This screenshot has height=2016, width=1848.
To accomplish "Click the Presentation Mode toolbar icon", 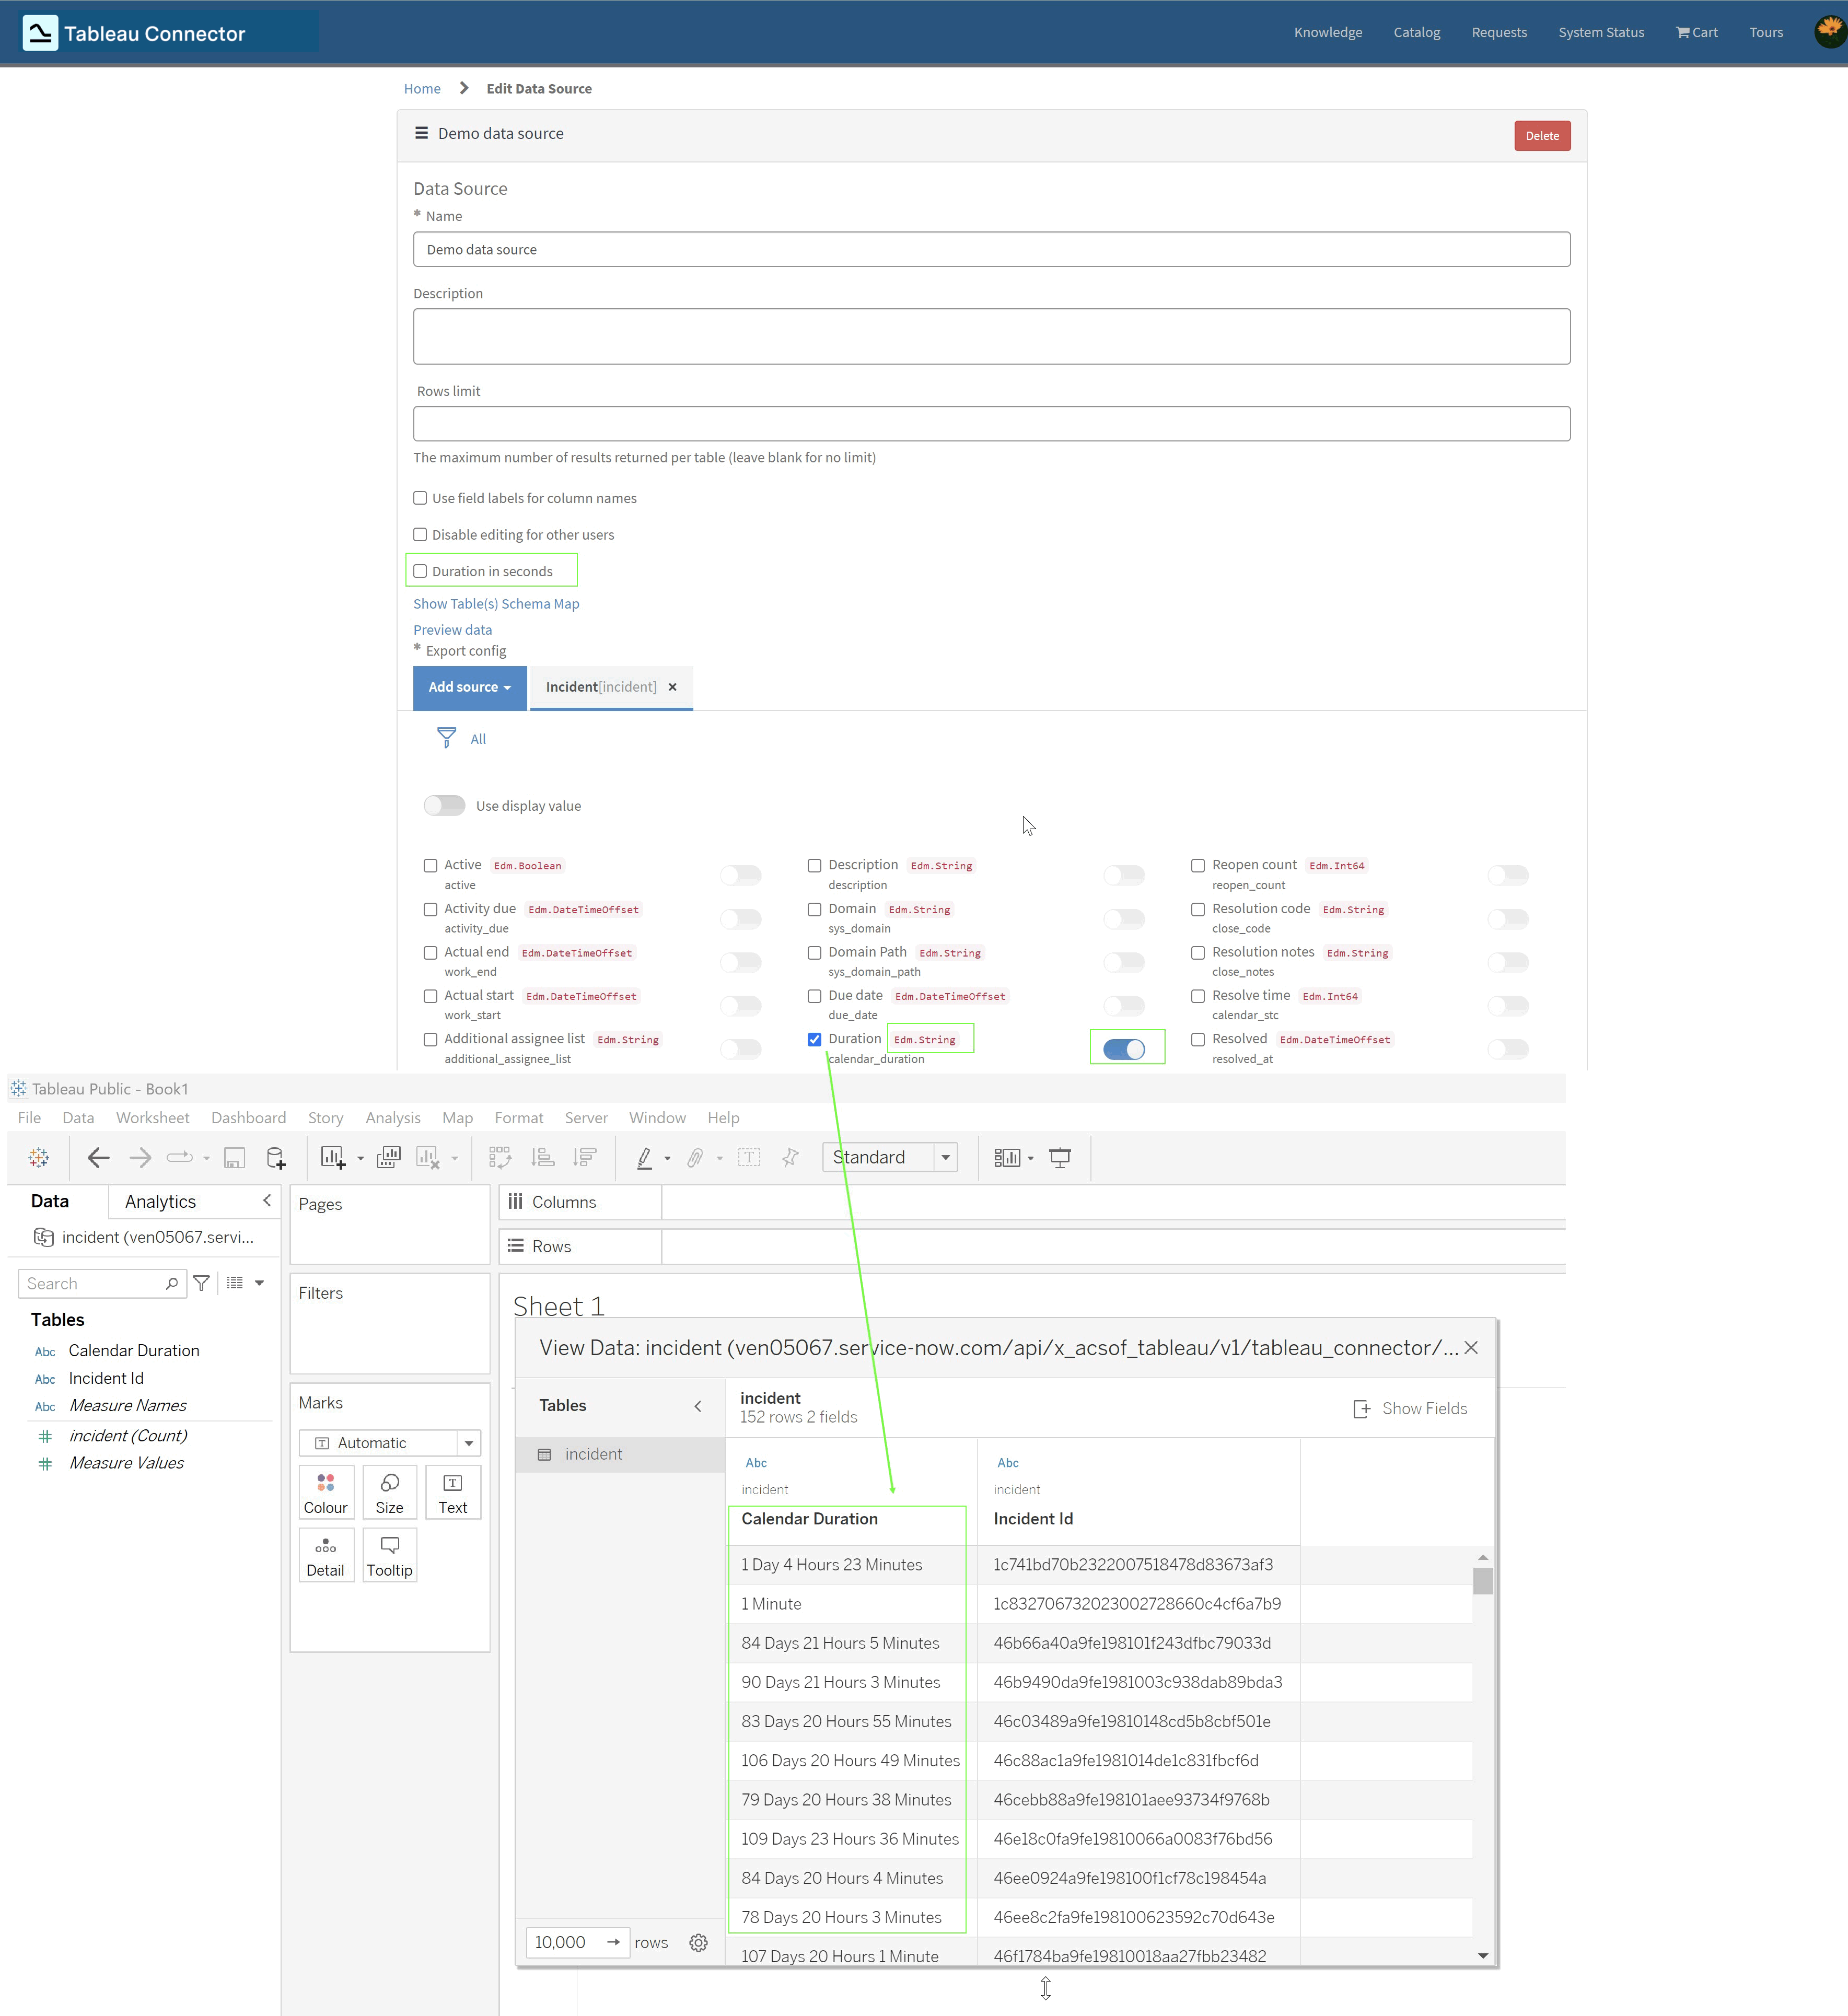I will [1060, 1157].
